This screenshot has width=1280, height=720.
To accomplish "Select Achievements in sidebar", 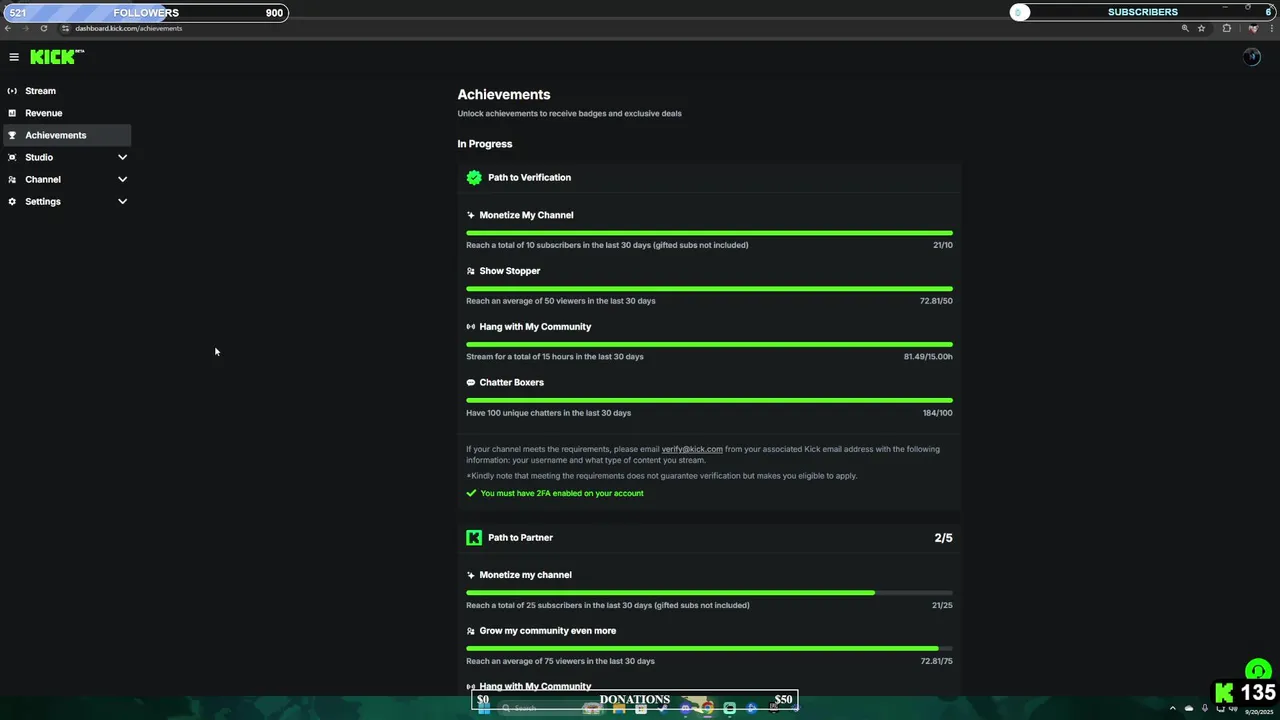I will pos(67,135).
